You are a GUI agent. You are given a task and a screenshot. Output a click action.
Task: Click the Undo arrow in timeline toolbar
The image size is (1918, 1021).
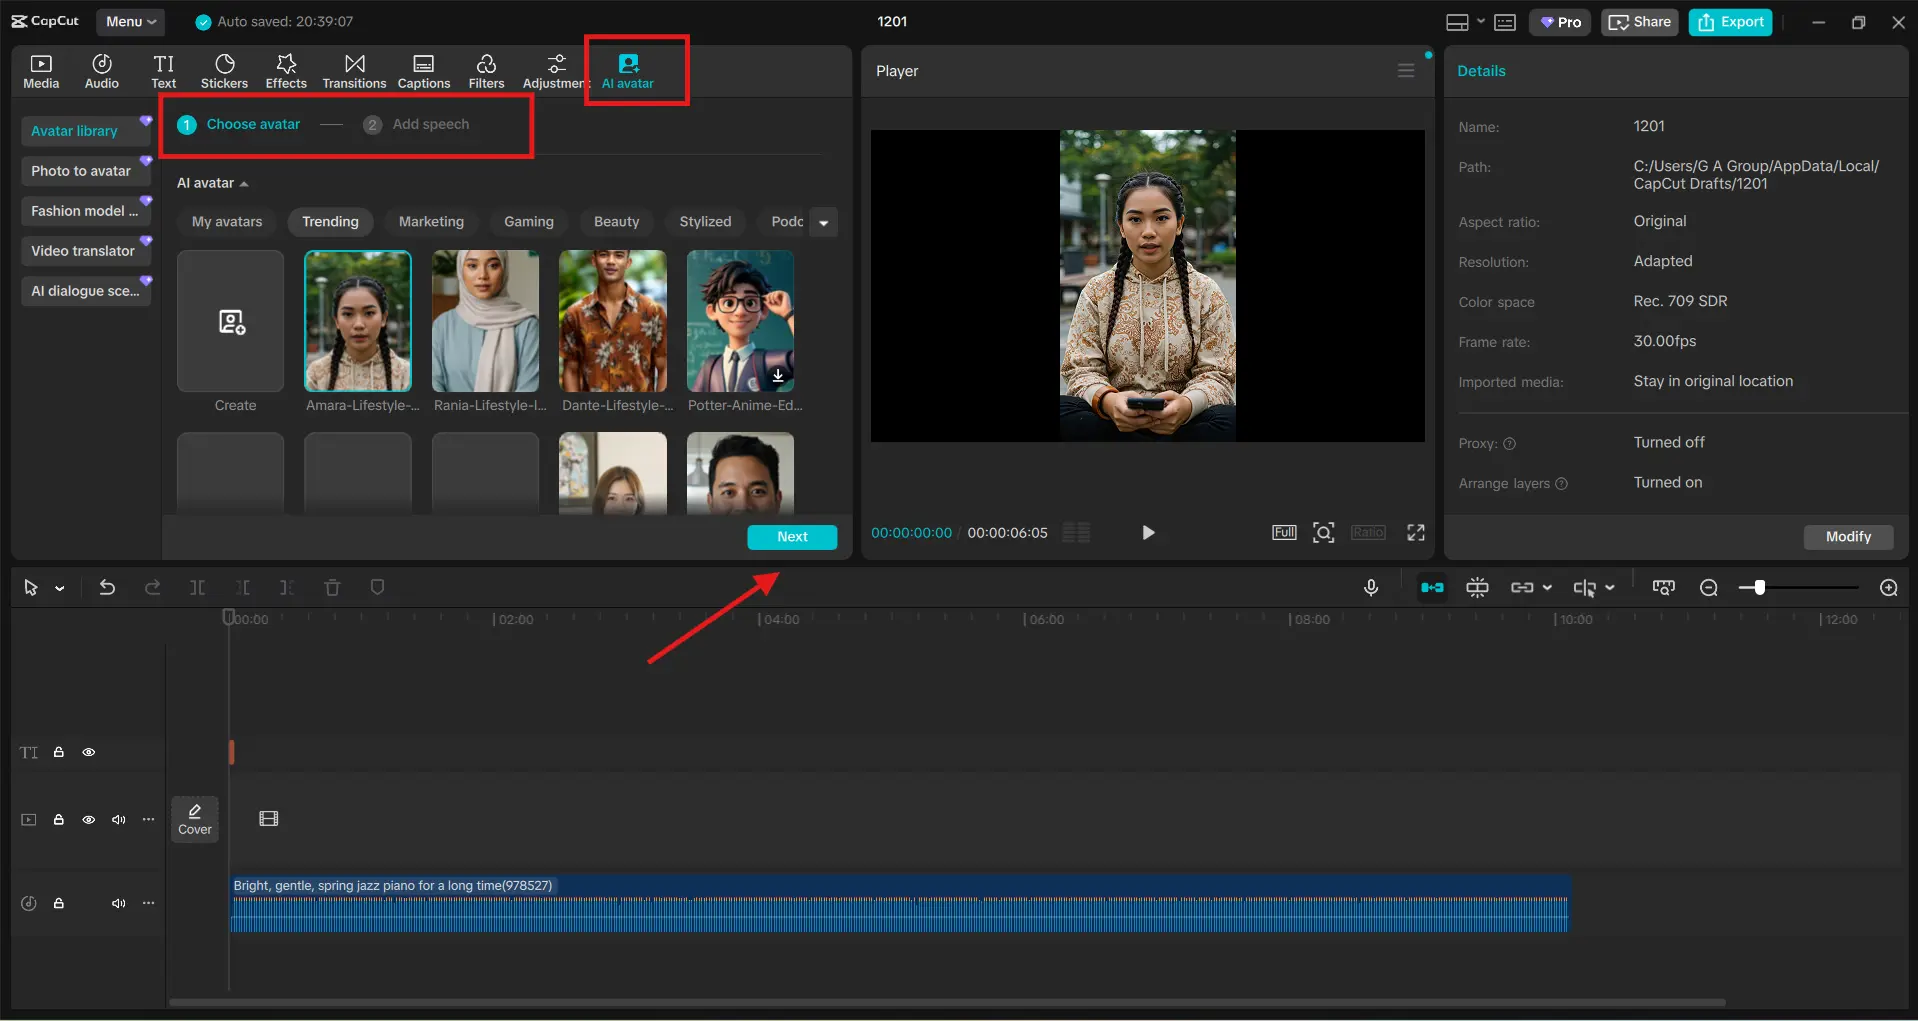107,588
